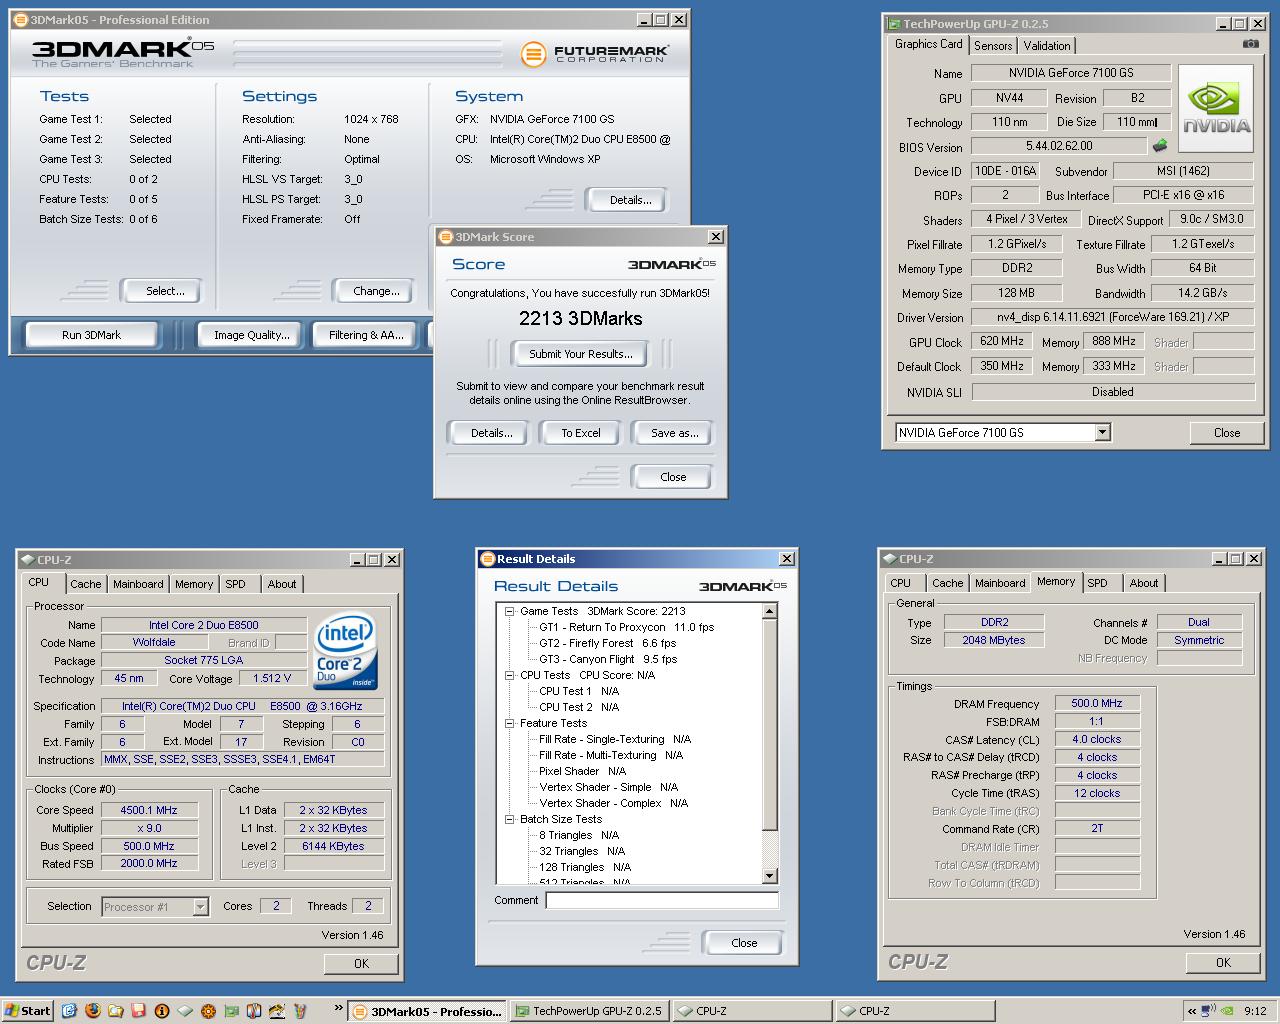Click the Futuremark Corporation logo
The width and height of the screenshot is (1280, 1024).
point(594,53)
